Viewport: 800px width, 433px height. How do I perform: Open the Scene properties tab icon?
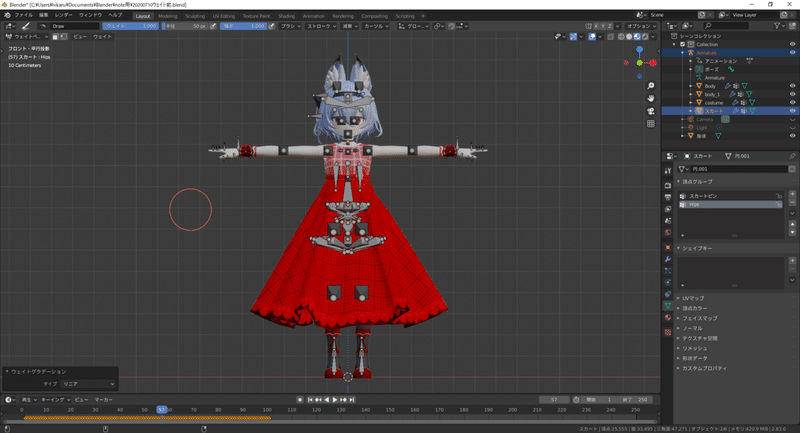point(668,221)
